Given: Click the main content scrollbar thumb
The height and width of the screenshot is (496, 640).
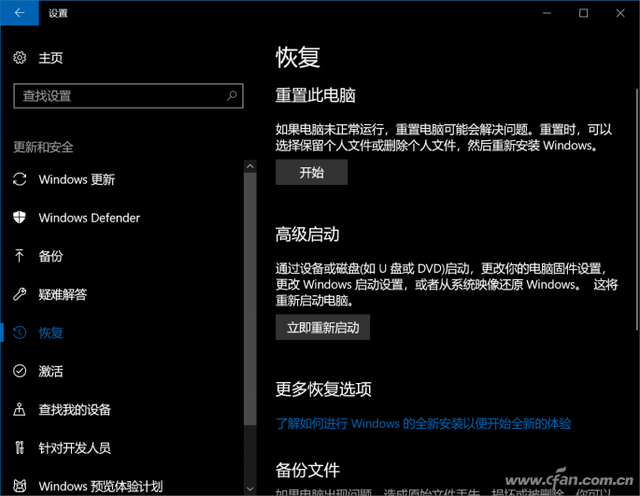Looking at the screenshot, I should pyautogui.click(x=637, y=209).
